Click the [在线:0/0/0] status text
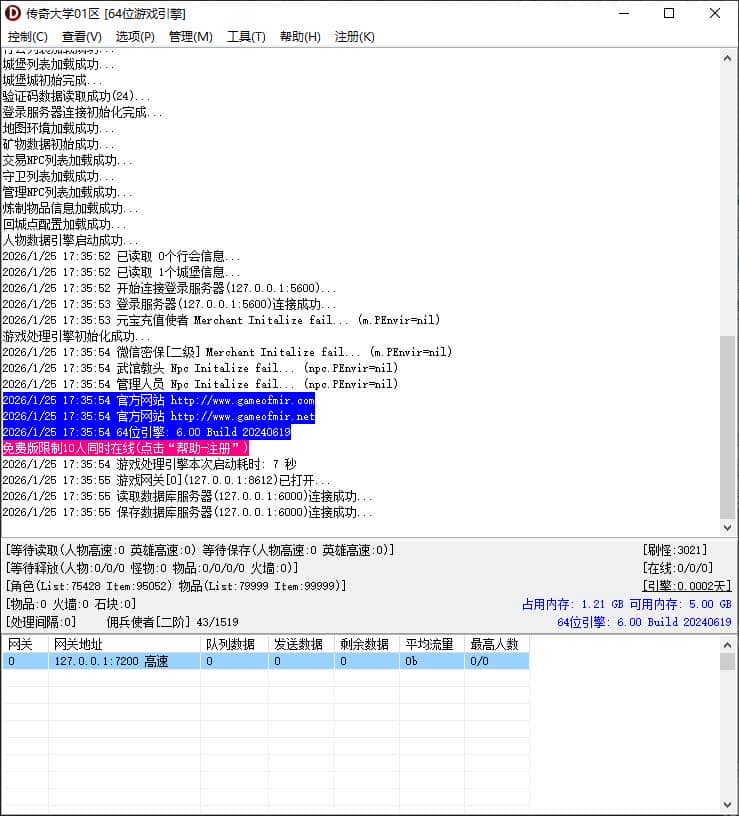This screenshot has width=739, height=816. coord(678,568)
